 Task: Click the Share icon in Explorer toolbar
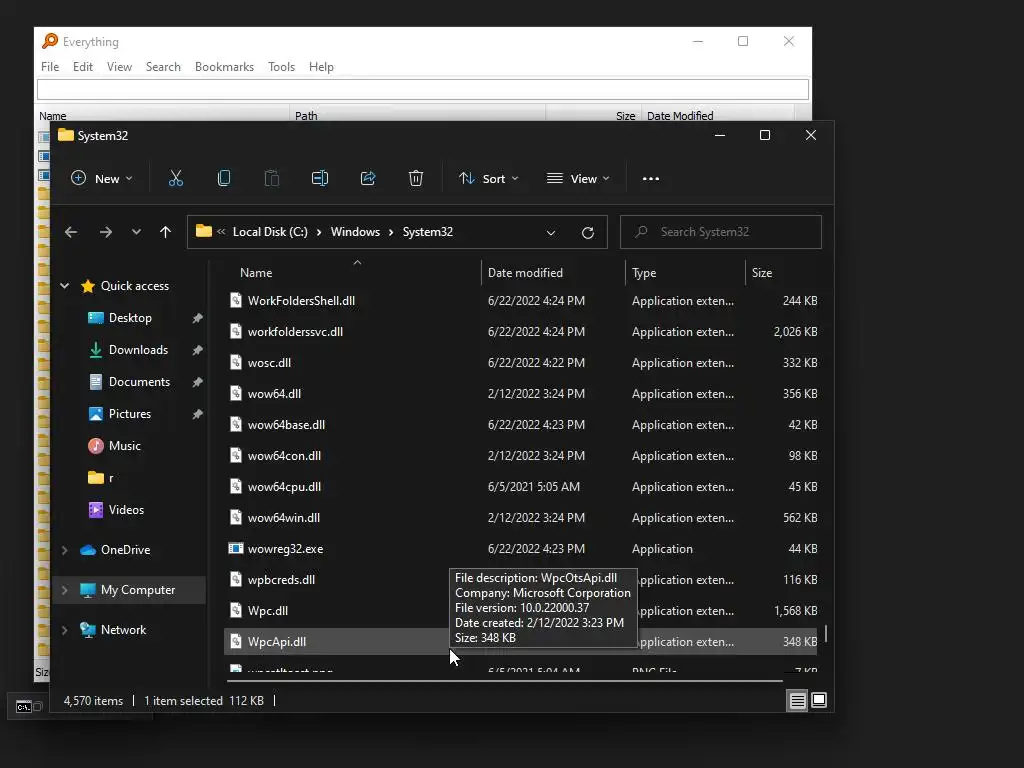(368, 178)
